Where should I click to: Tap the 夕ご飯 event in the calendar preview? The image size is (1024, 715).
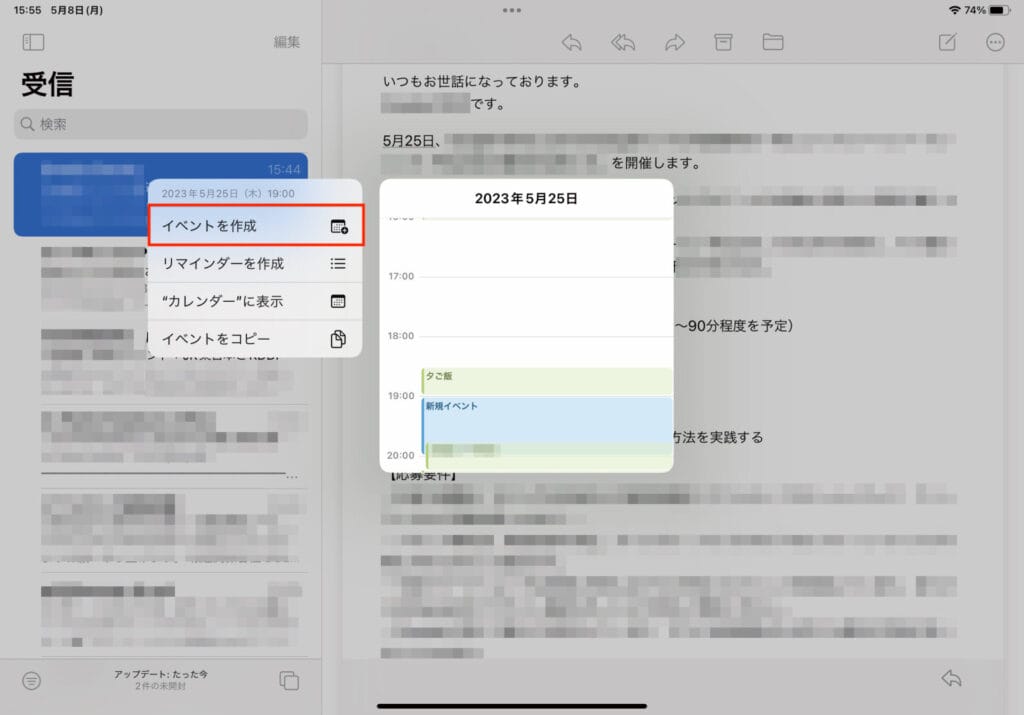click(x=546, y=380)
